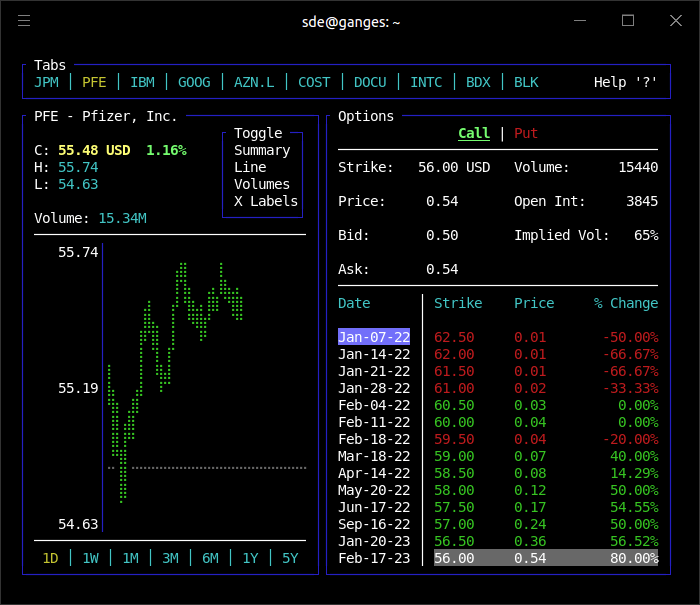Choose expiry date Feb-04-22
The image size is (700, 605).
pos(374,405)
